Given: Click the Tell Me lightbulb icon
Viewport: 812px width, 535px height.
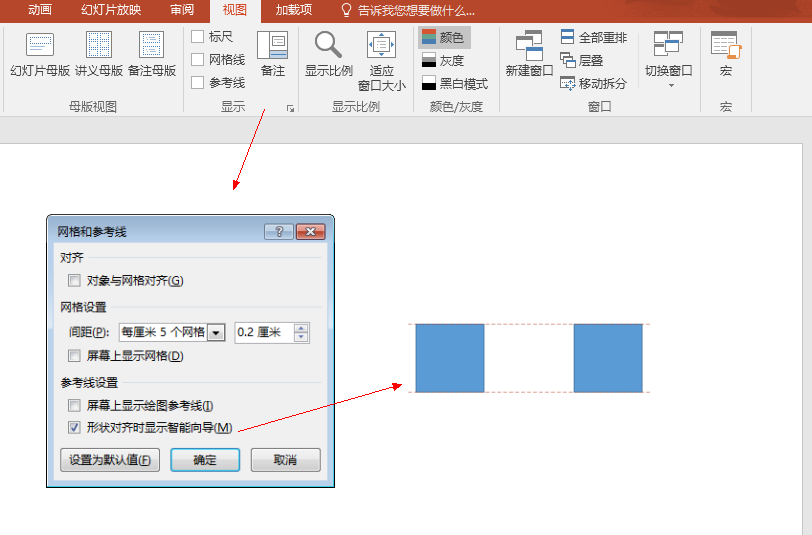Looking at the screenshot, I should (x=346, y=10).
